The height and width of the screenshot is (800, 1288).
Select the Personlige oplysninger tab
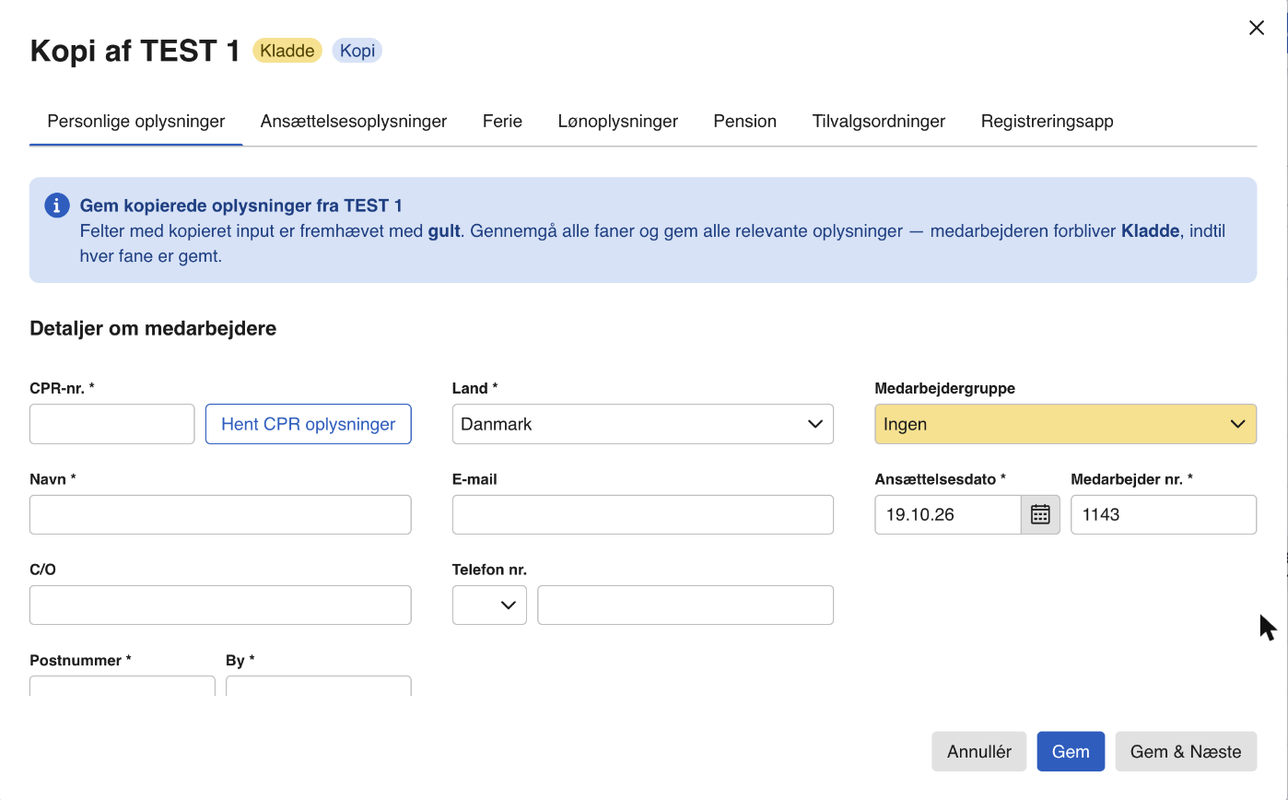click(x=136, y=121)
